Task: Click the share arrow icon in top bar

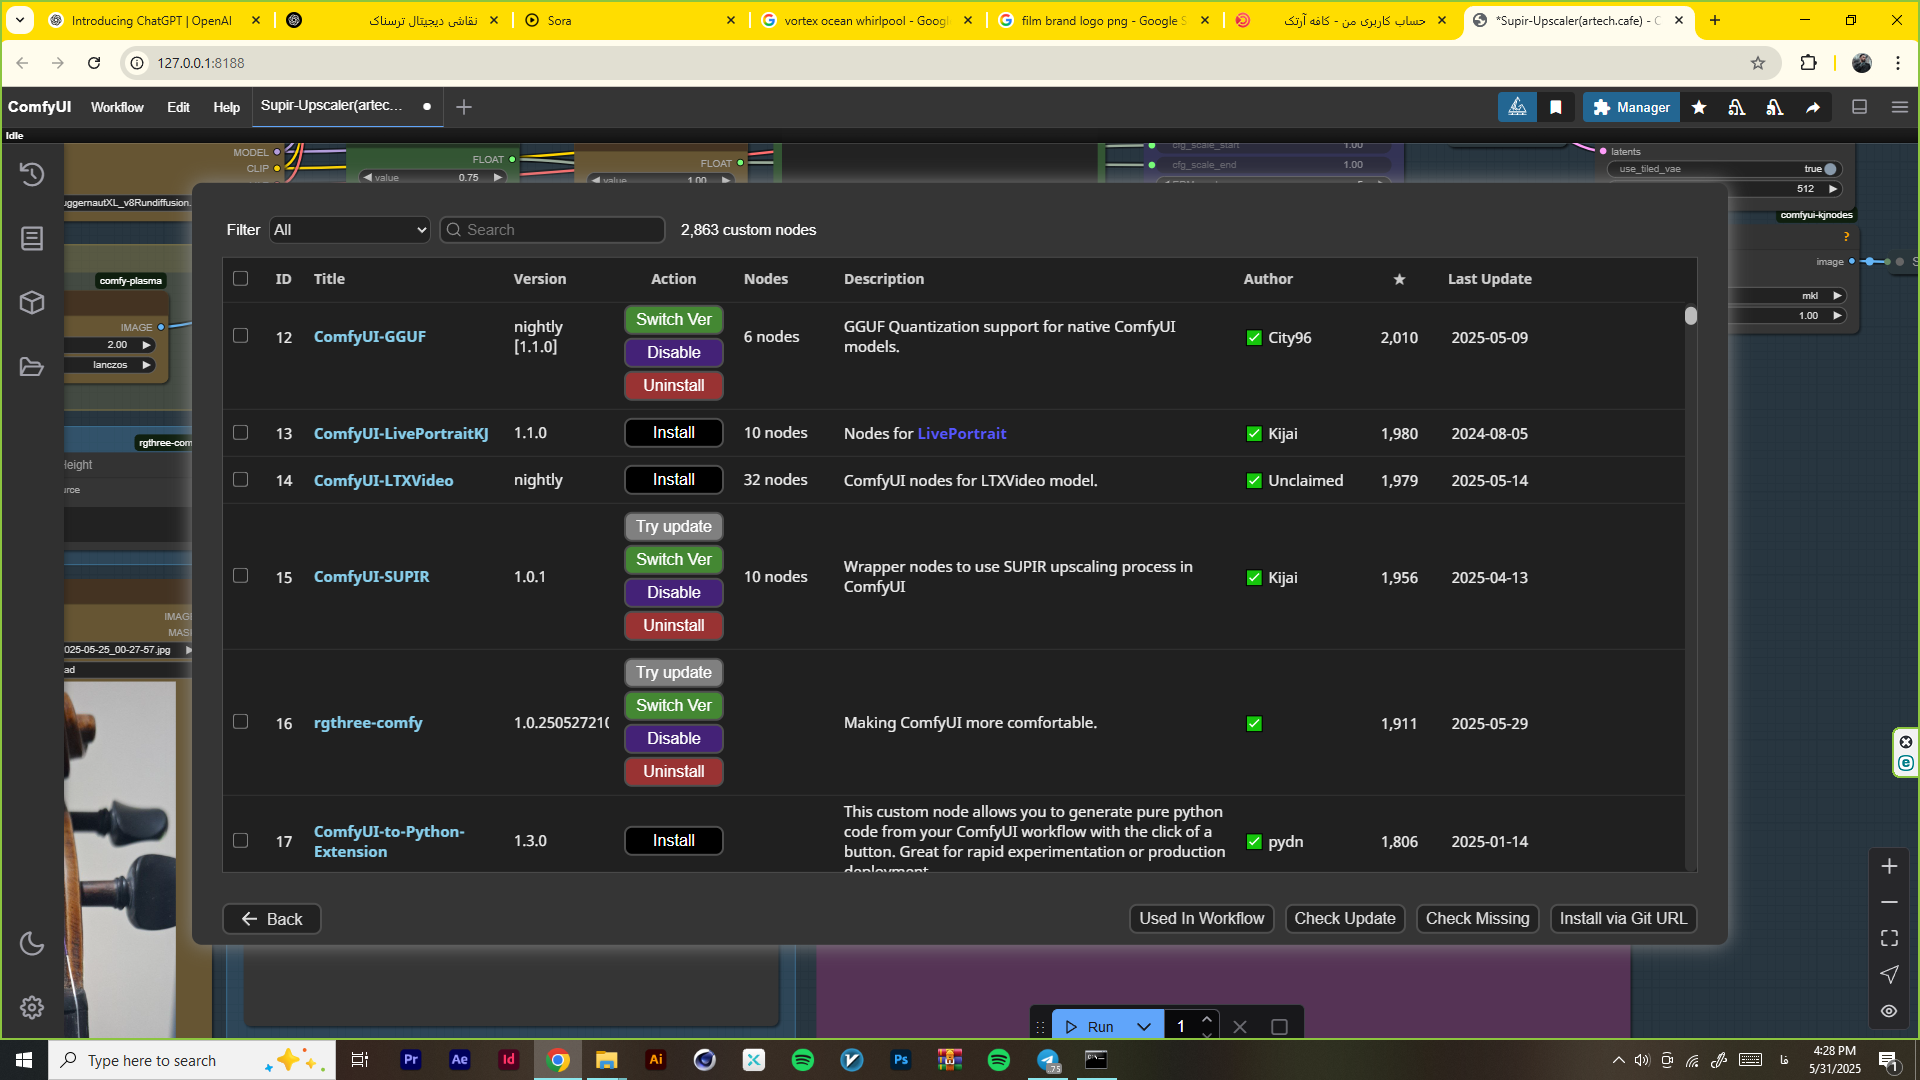Action: coord(1813,107)
